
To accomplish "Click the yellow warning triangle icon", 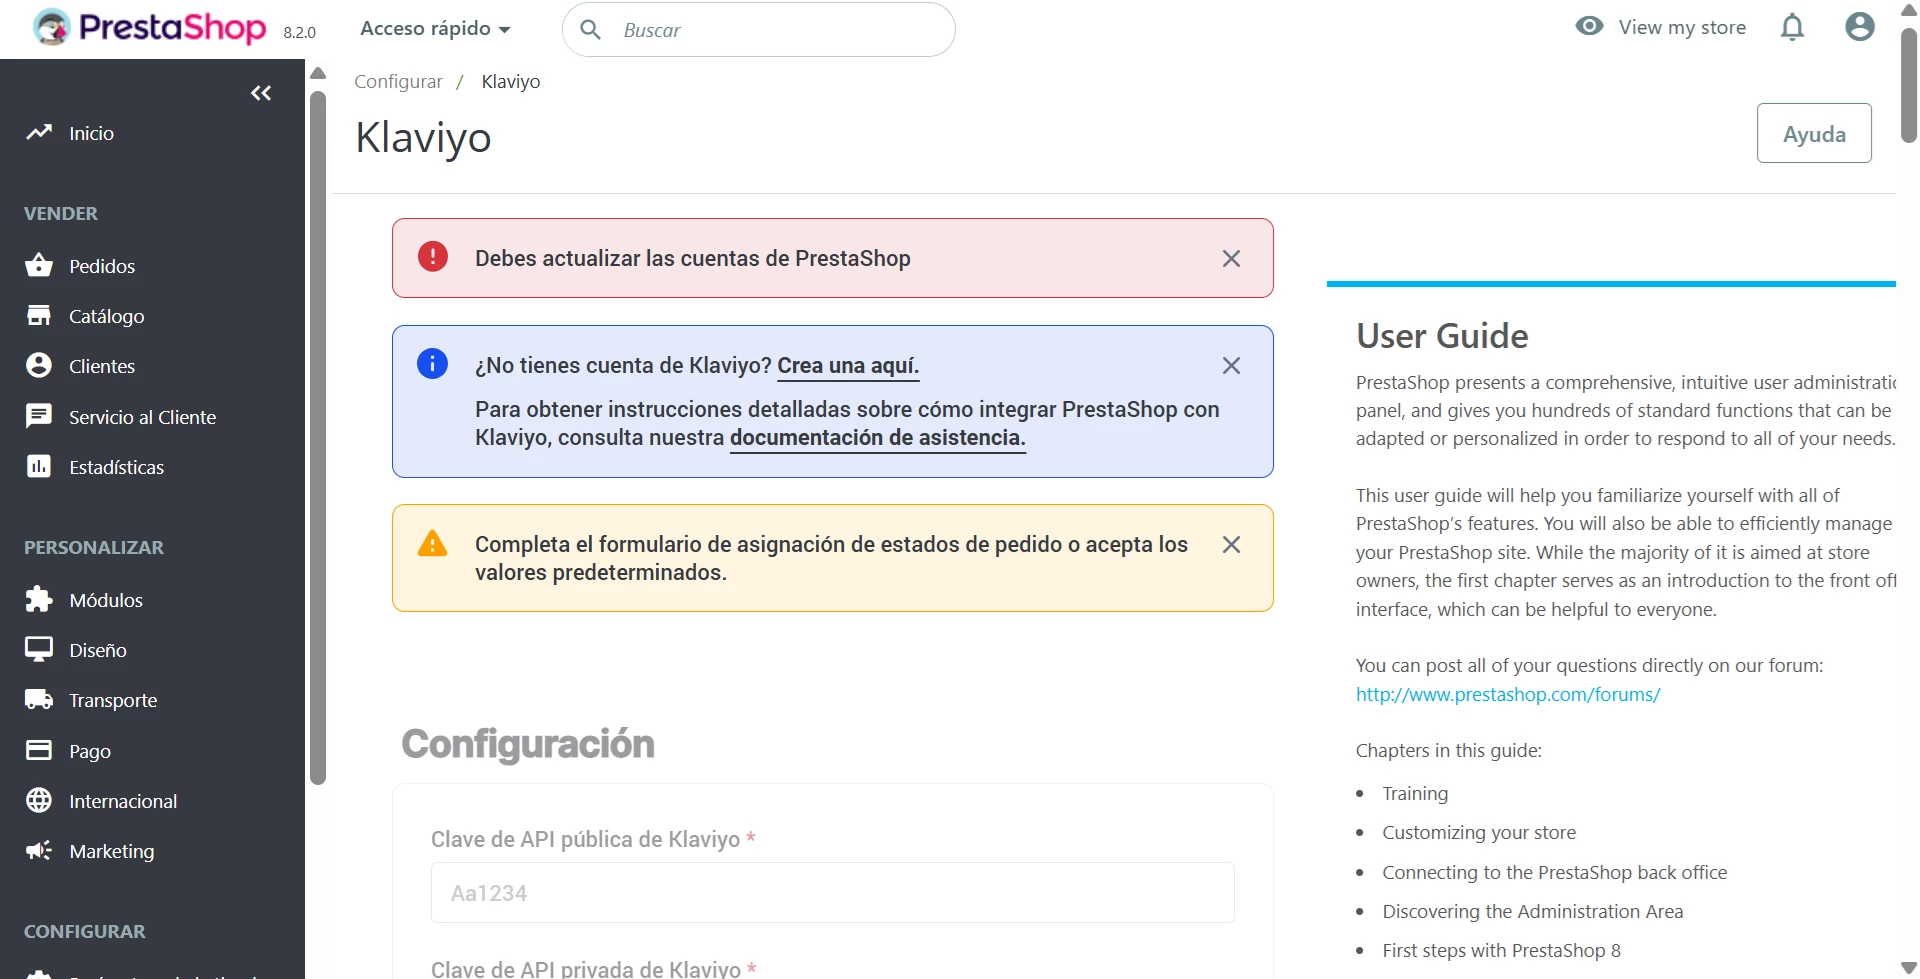I will coord(432,543).
